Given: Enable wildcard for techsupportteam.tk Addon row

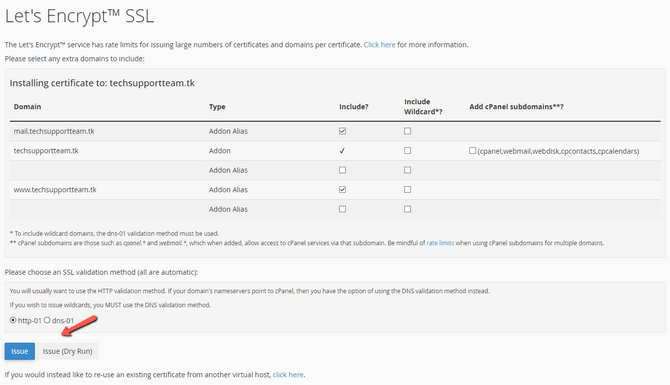Looking at the screenshot, I should click(x=407, y=150).
